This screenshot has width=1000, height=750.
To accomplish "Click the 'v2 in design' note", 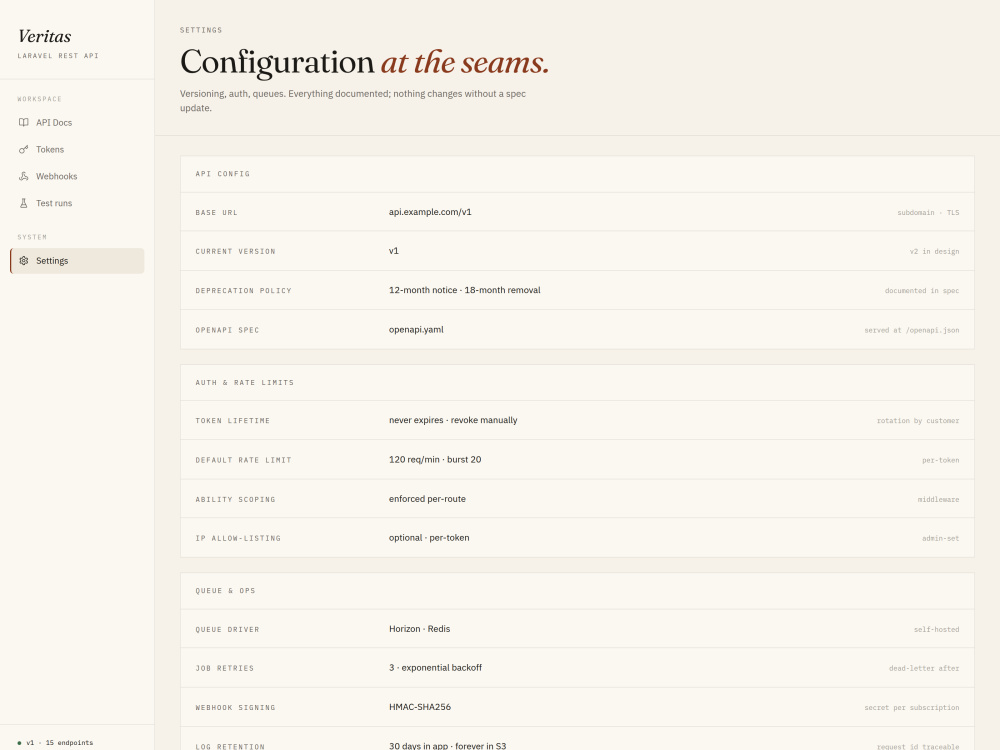I will click(x=934, y=251).
